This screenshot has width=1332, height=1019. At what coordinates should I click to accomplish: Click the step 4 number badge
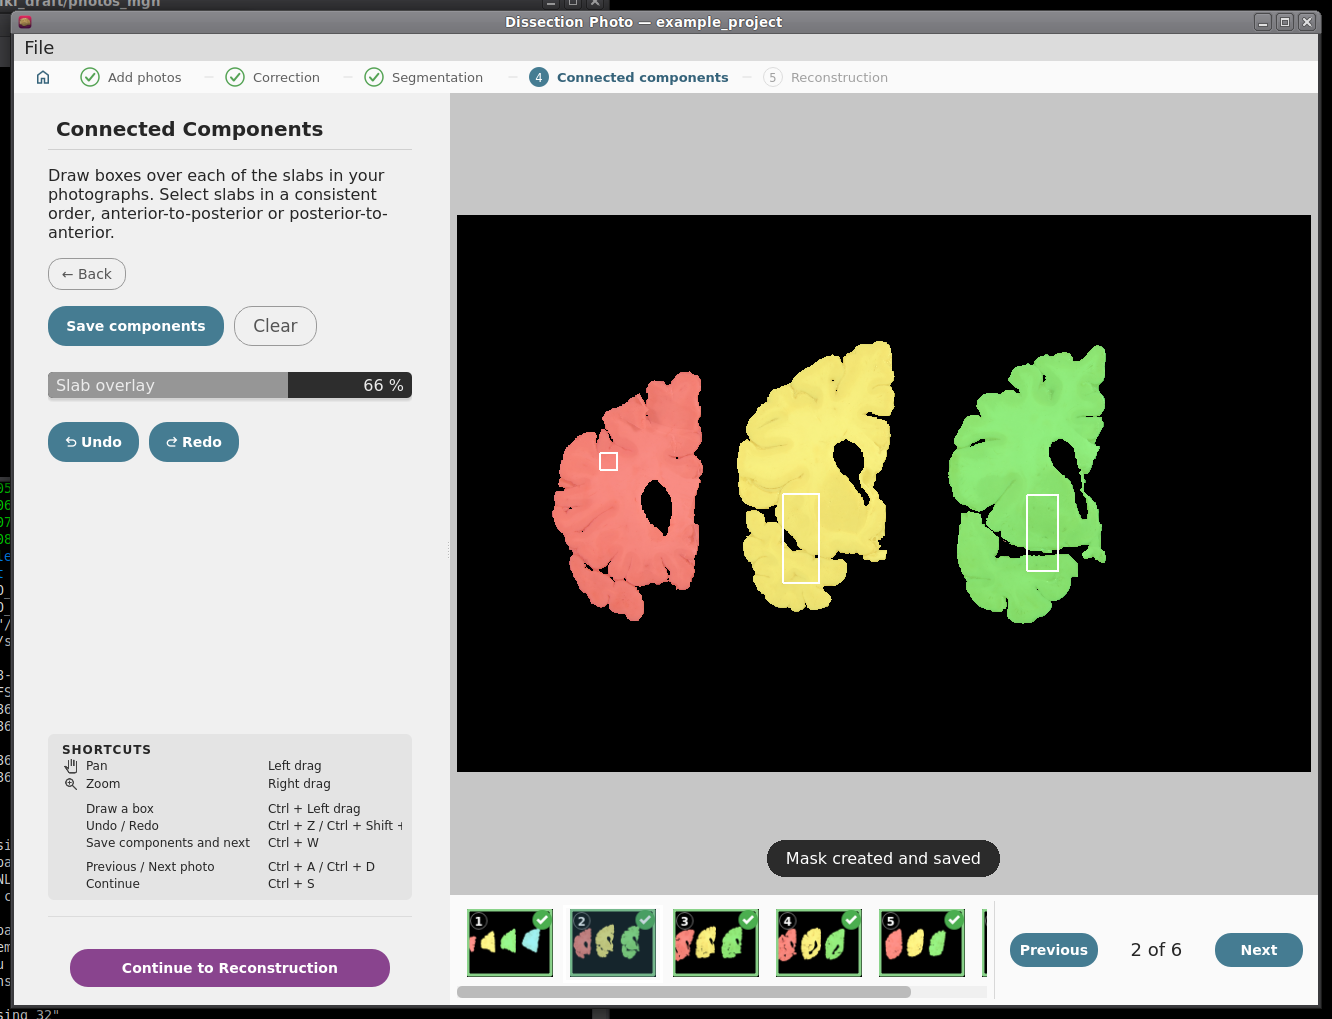pos(539,77)
